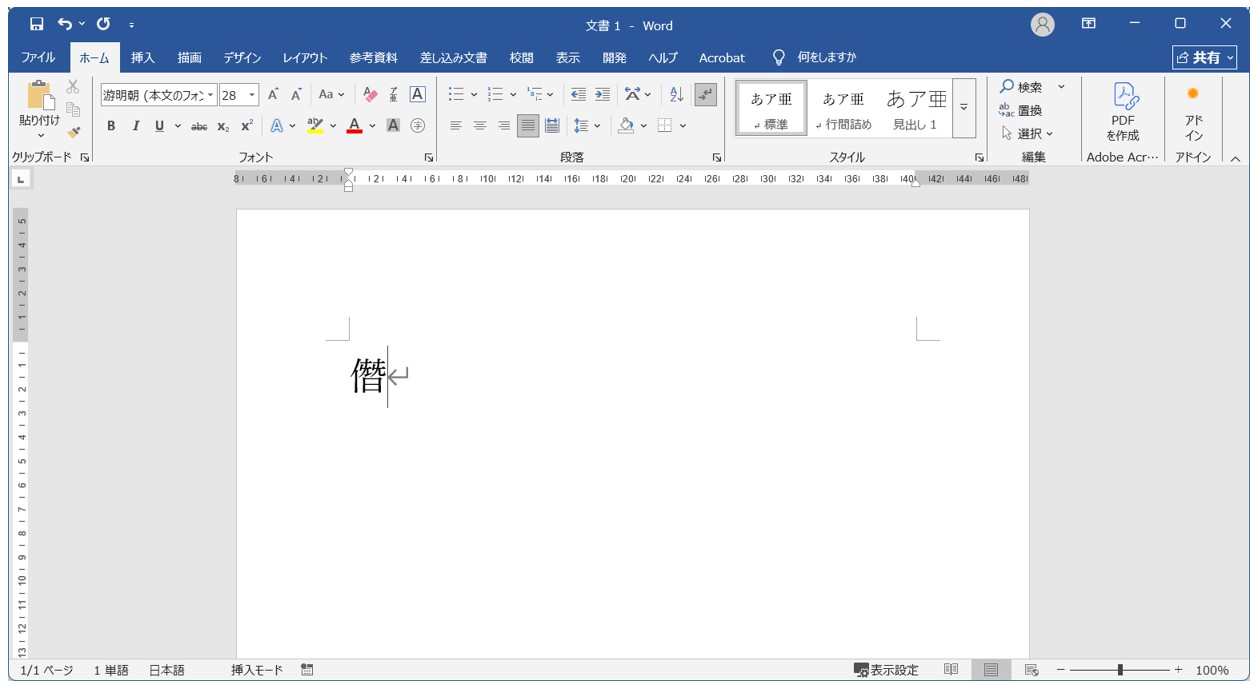Image resolution: width=1259 pixels, height=690 pixels.
Task: Toggle show paragraph marks button
Action: point(705,94)
